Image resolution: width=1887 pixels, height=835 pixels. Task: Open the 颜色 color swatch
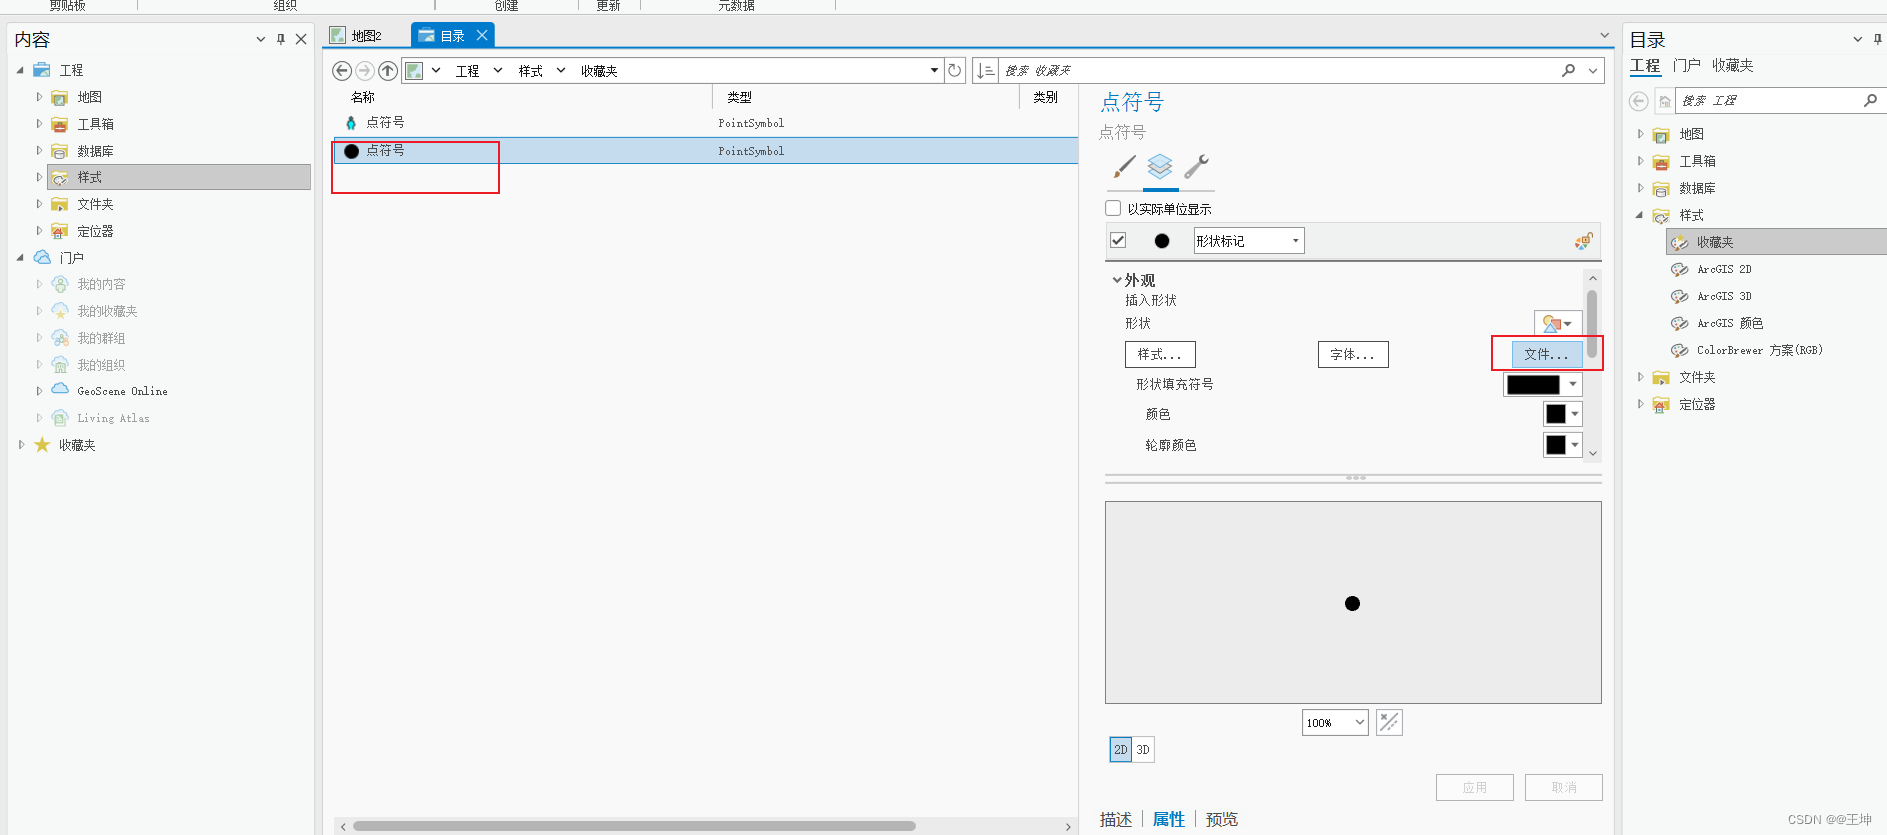point(1563,414)
